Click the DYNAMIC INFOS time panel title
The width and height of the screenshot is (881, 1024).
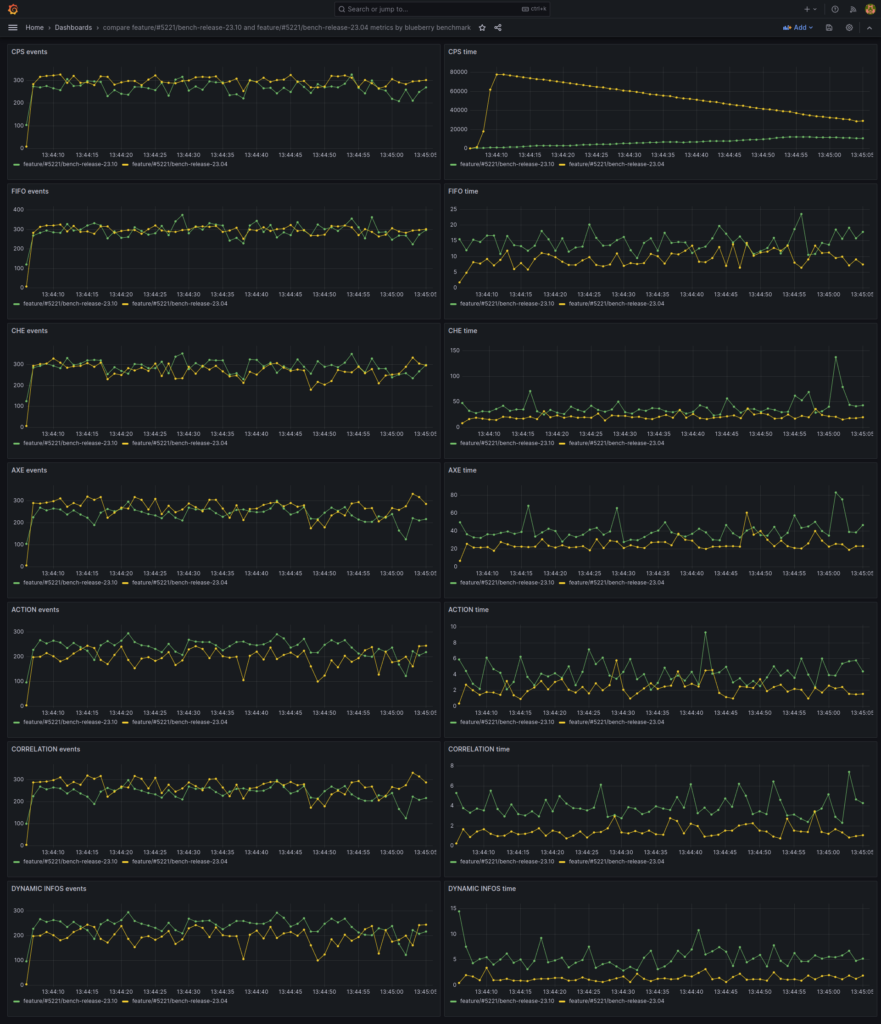[x=482, y=889]
